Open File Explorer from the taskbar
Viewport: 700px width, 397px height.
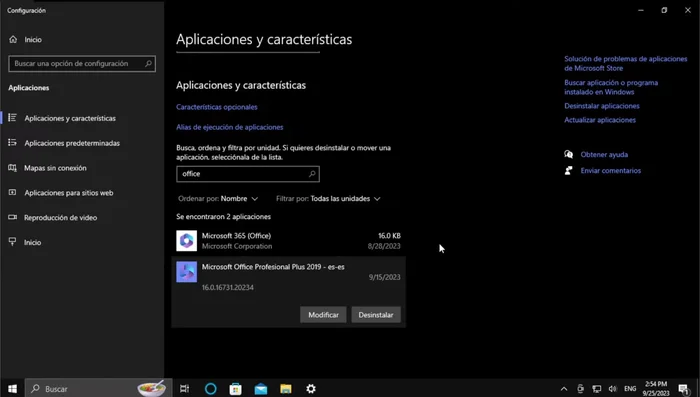pyautogui.click(x=286, y=389)
